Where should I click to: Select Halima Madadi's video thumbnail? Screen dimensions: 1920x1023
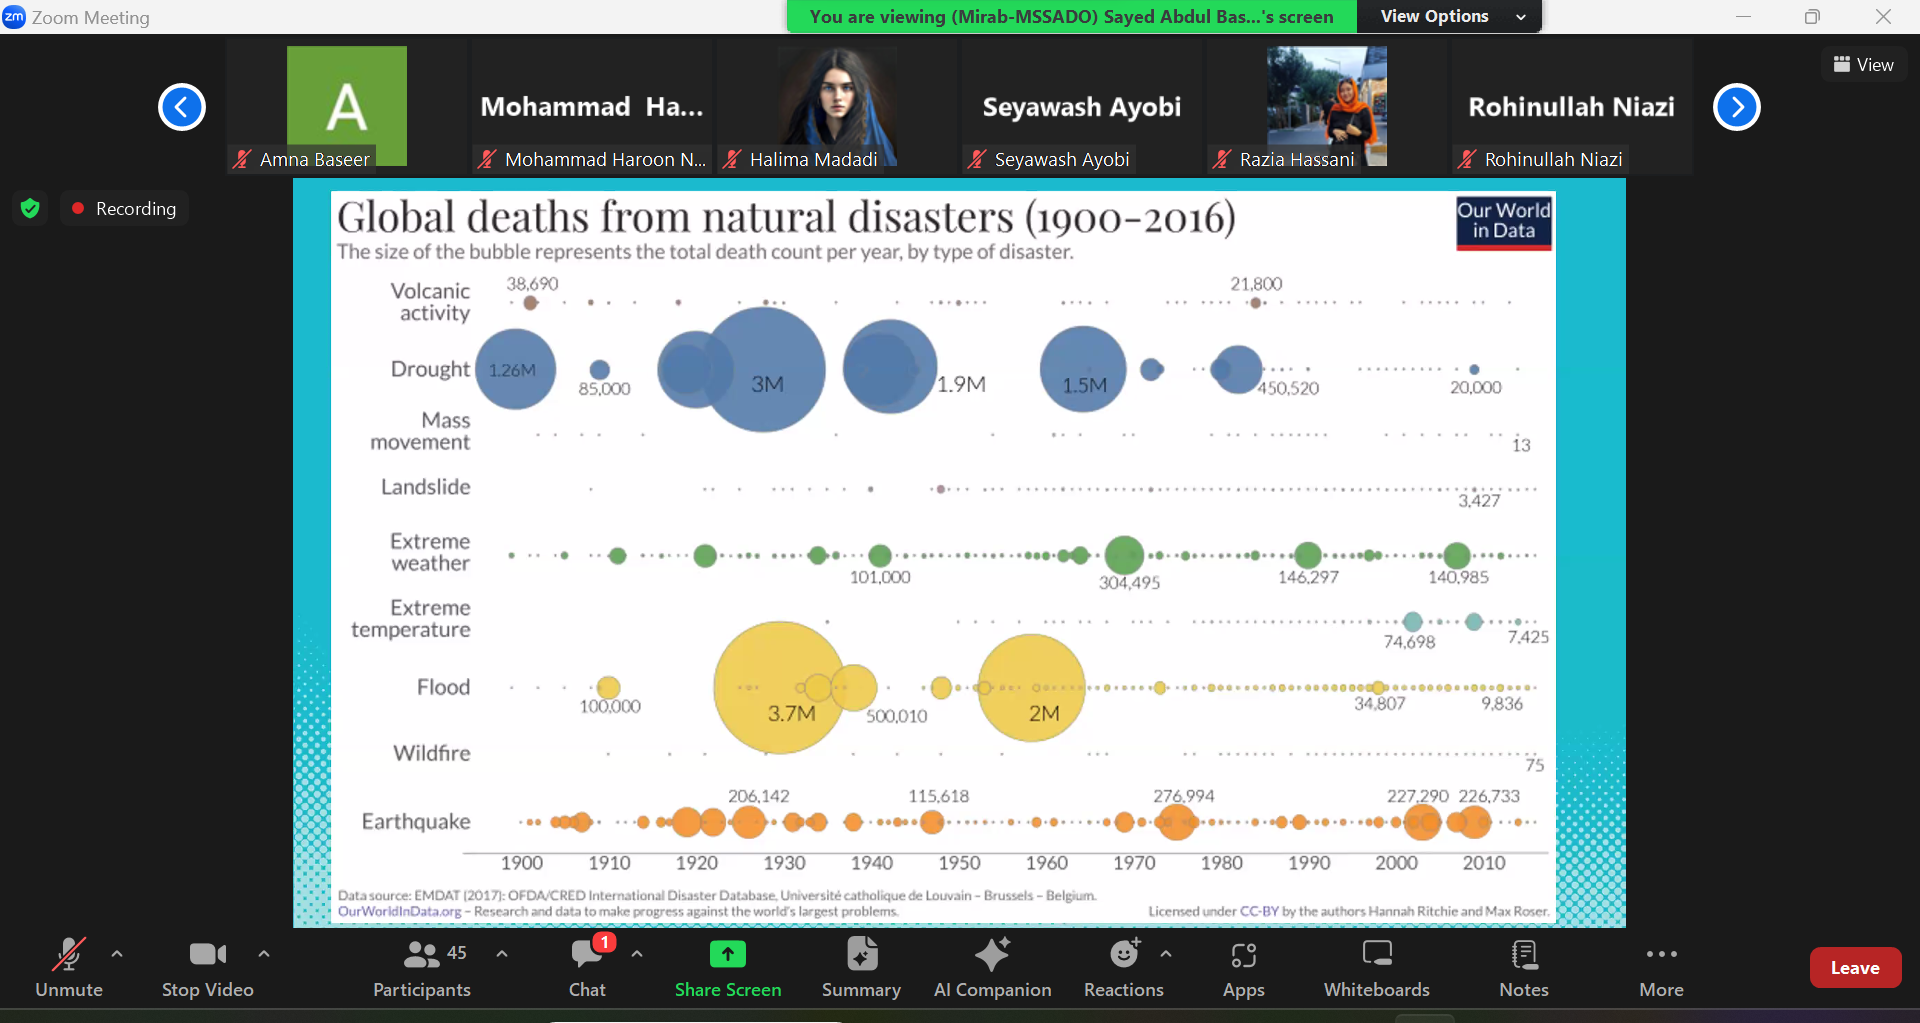[836, 106]
